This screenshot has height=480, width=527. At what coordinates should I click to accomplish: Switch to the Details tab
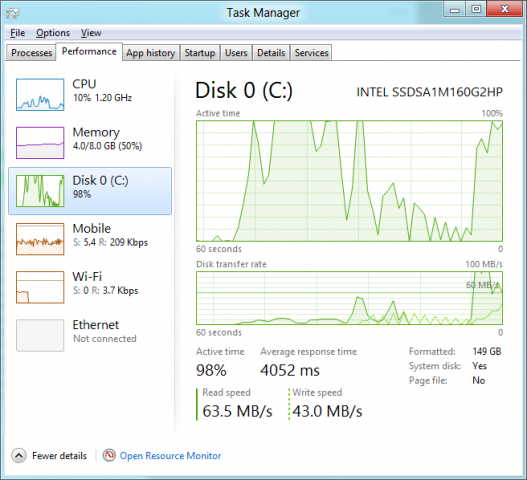tap(271, 53)
